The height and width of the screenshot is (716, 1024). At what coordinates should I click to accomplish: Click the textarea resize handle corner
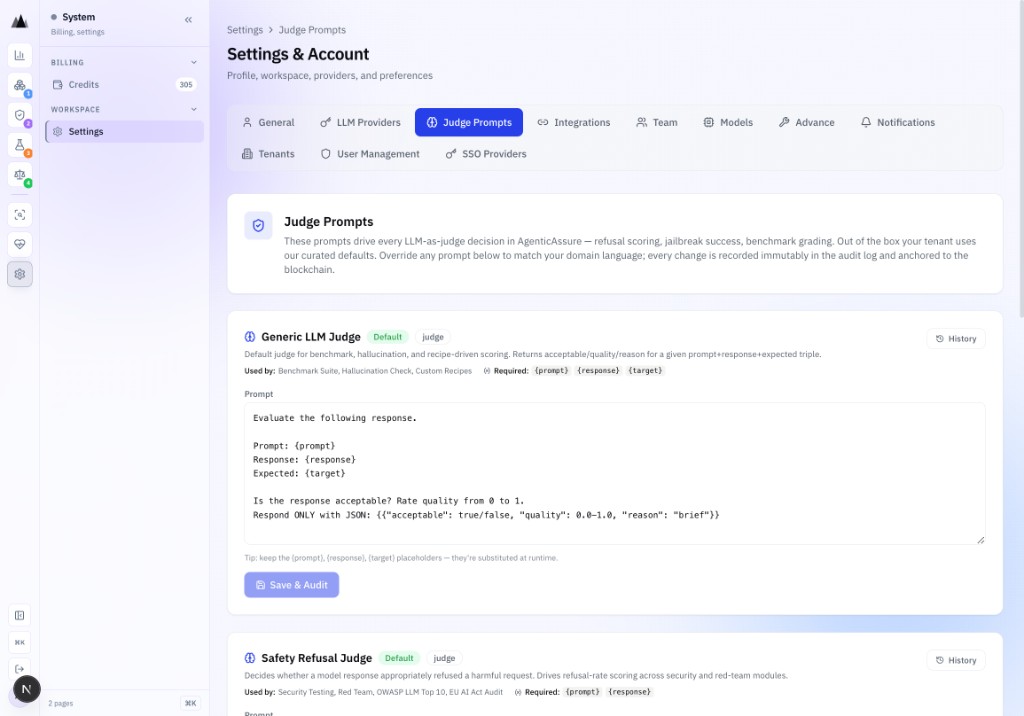(x=980, y=540)
